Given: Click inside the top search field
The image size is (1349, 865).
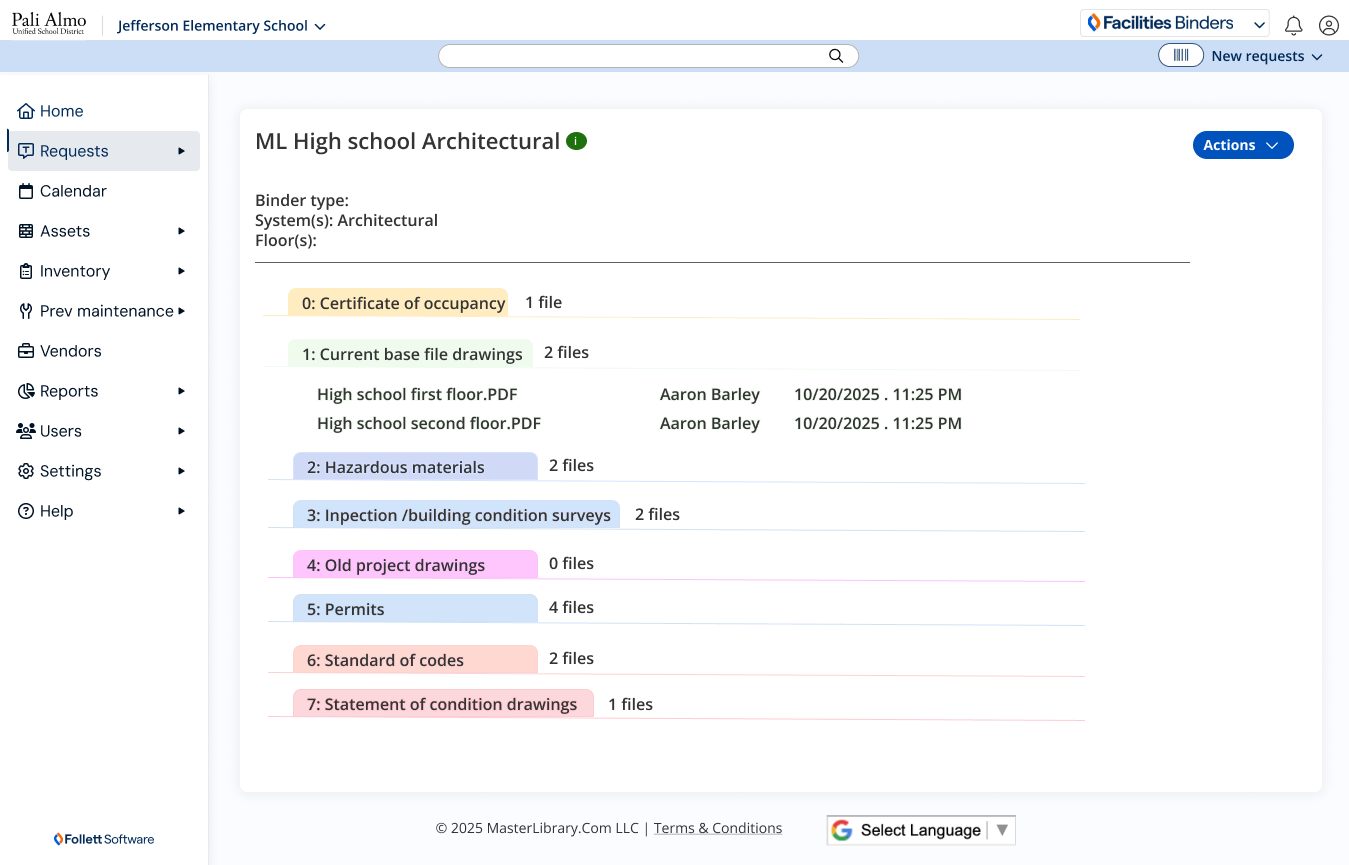Looking at the screenshot, I should tap(630, 56).
